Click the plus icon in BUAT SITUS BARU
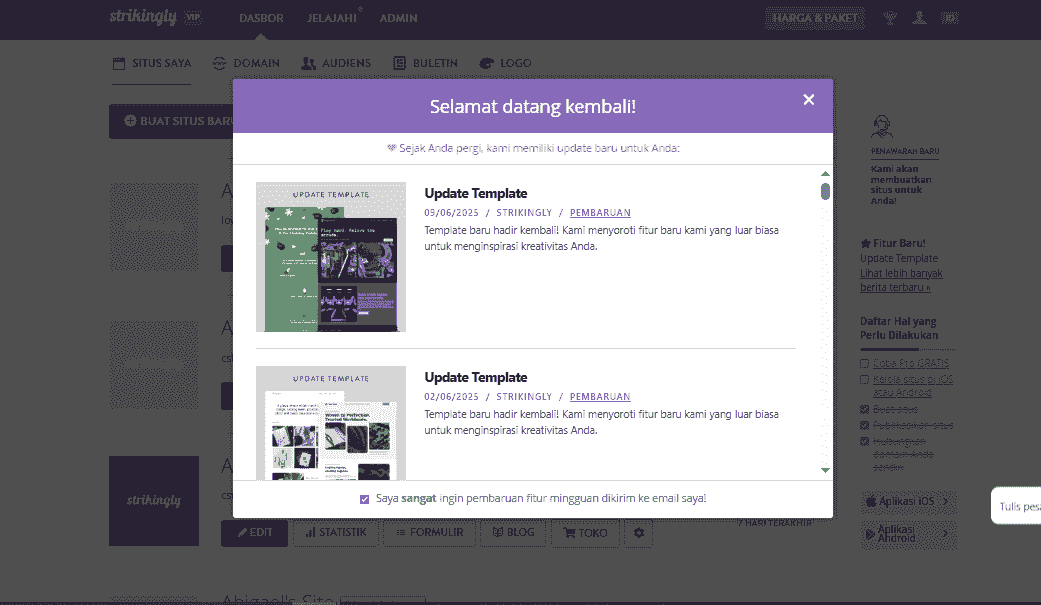This screenshot has height=605, width=1041. 130,121
